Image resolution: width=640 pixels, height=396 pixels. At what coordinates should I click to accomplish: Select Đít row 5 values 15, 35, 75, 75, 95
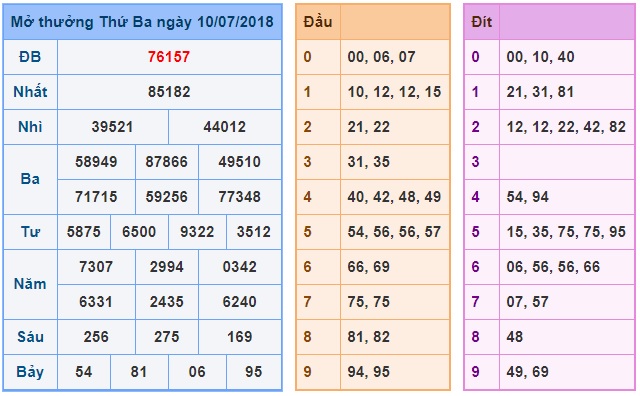pyautogui.click(x=566, y=232)
